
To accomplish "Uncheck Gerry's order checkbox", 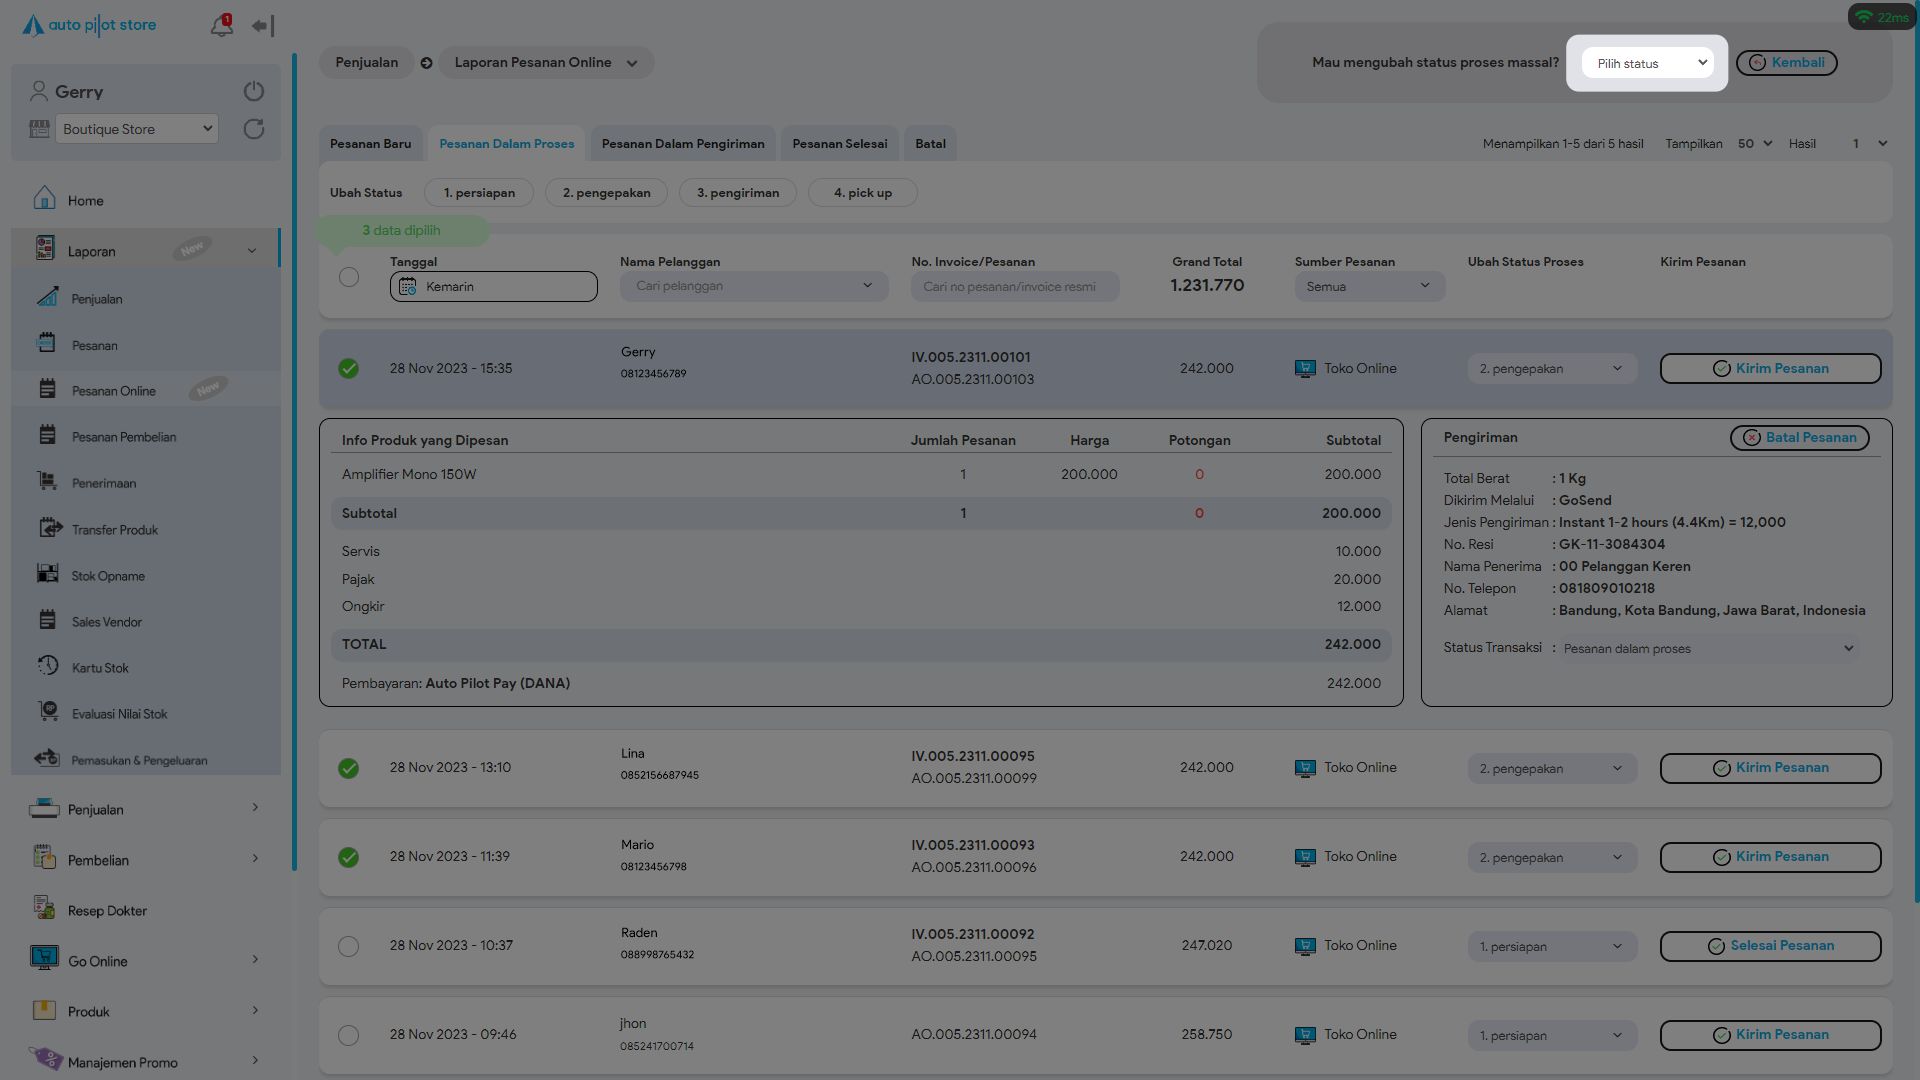I will pos(348,369).
